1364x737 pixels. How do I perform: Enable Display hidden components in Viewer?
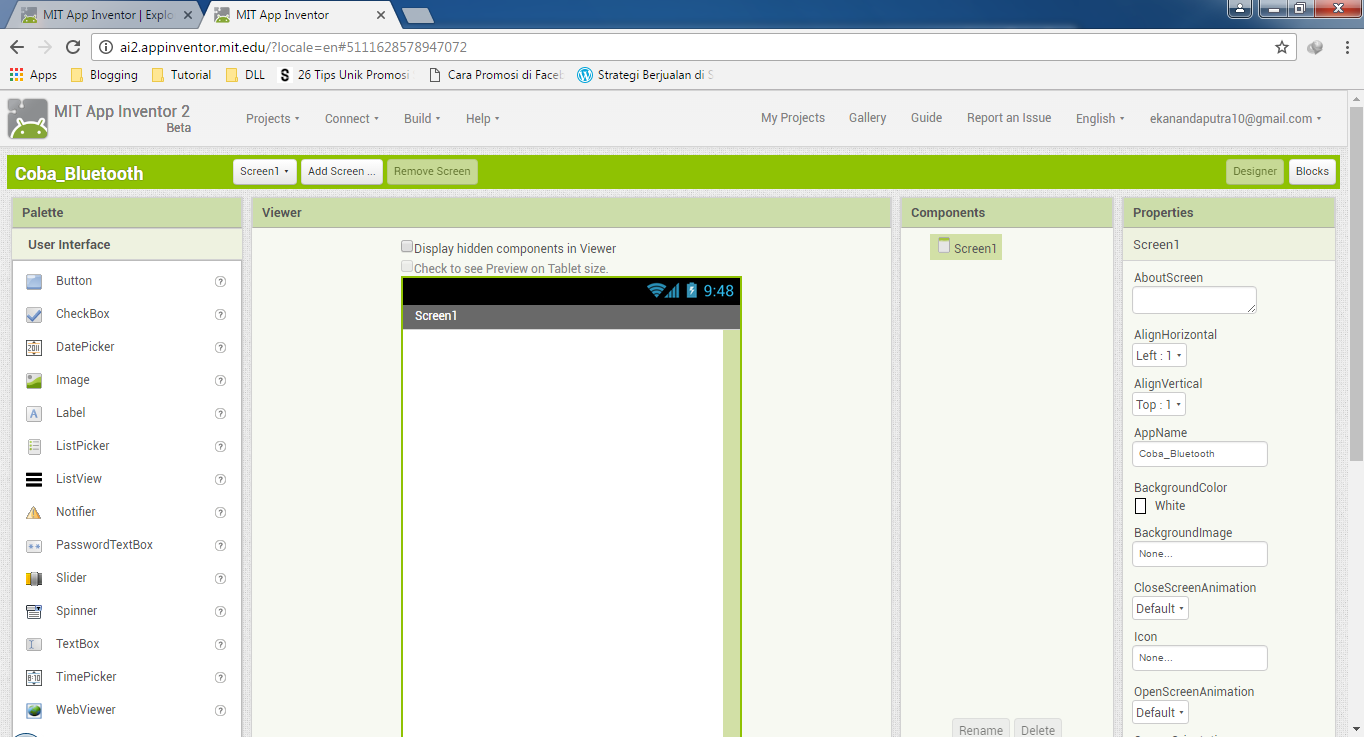coord(407,245)
